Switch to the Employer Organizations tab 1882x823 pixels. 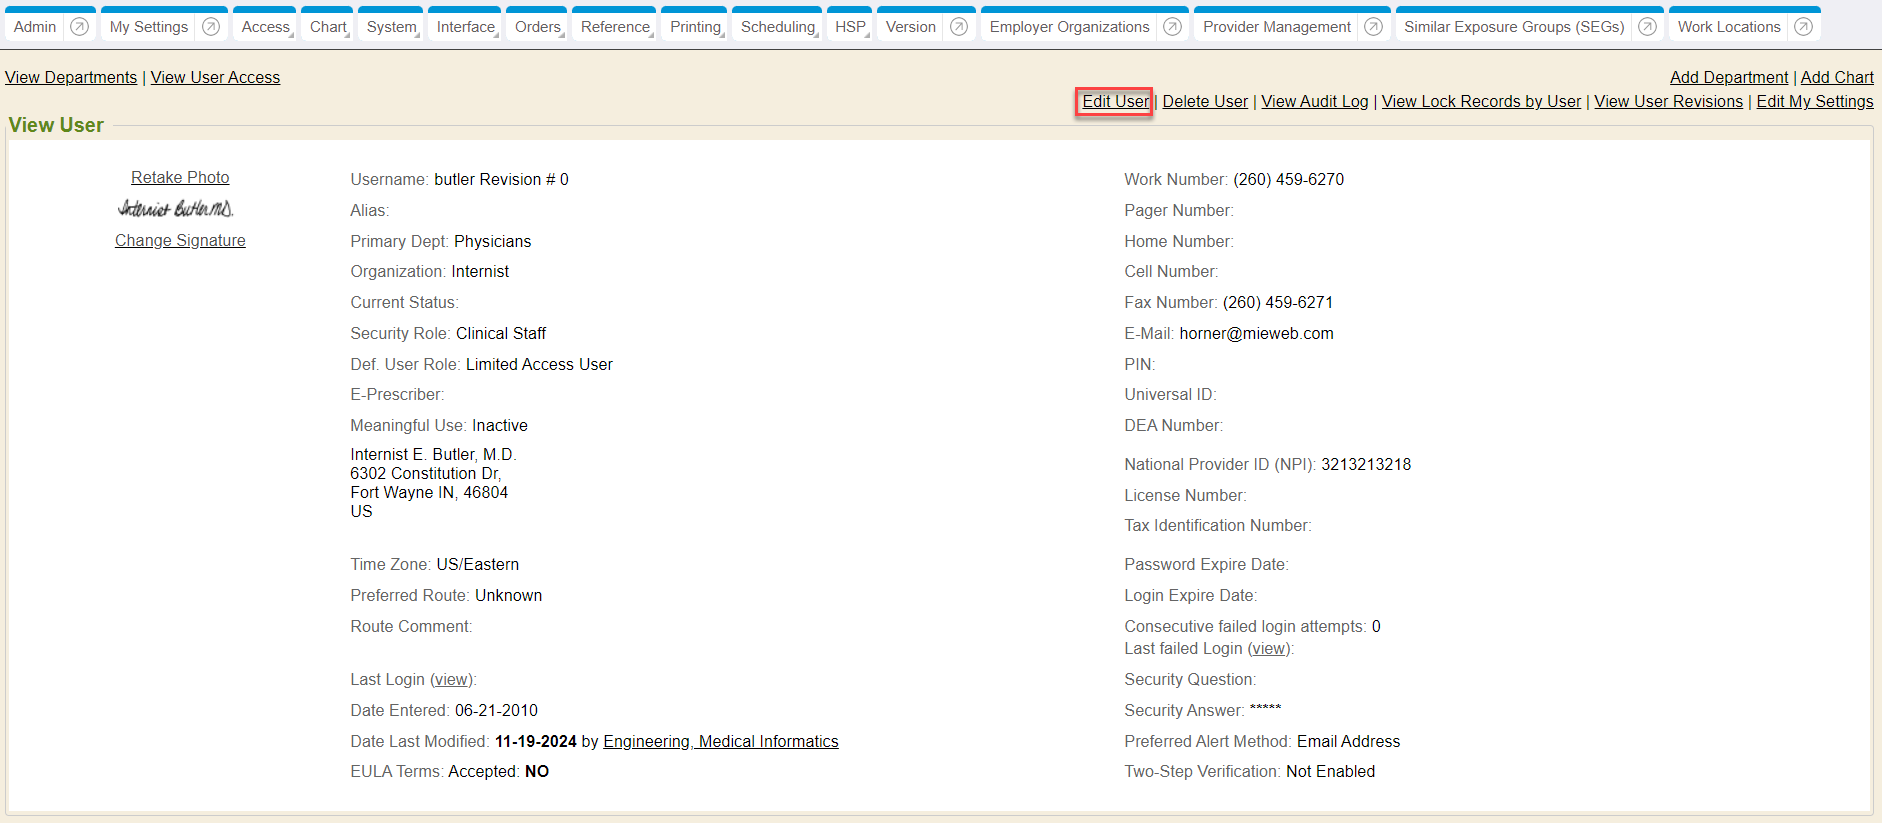point(1069,27)
